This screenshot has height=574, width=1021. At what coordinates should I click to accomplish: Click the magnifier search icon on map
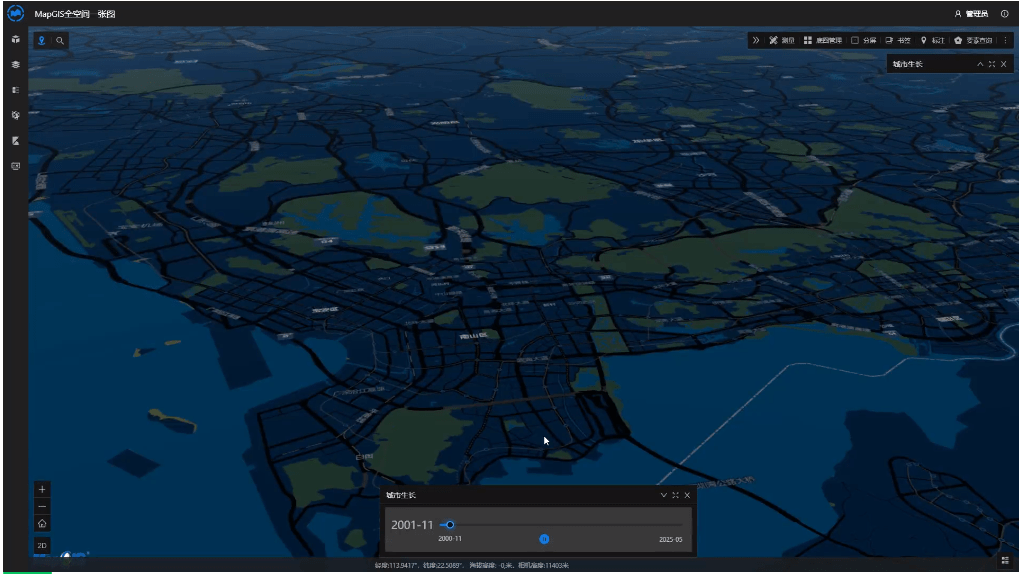[x=60, y=41]
